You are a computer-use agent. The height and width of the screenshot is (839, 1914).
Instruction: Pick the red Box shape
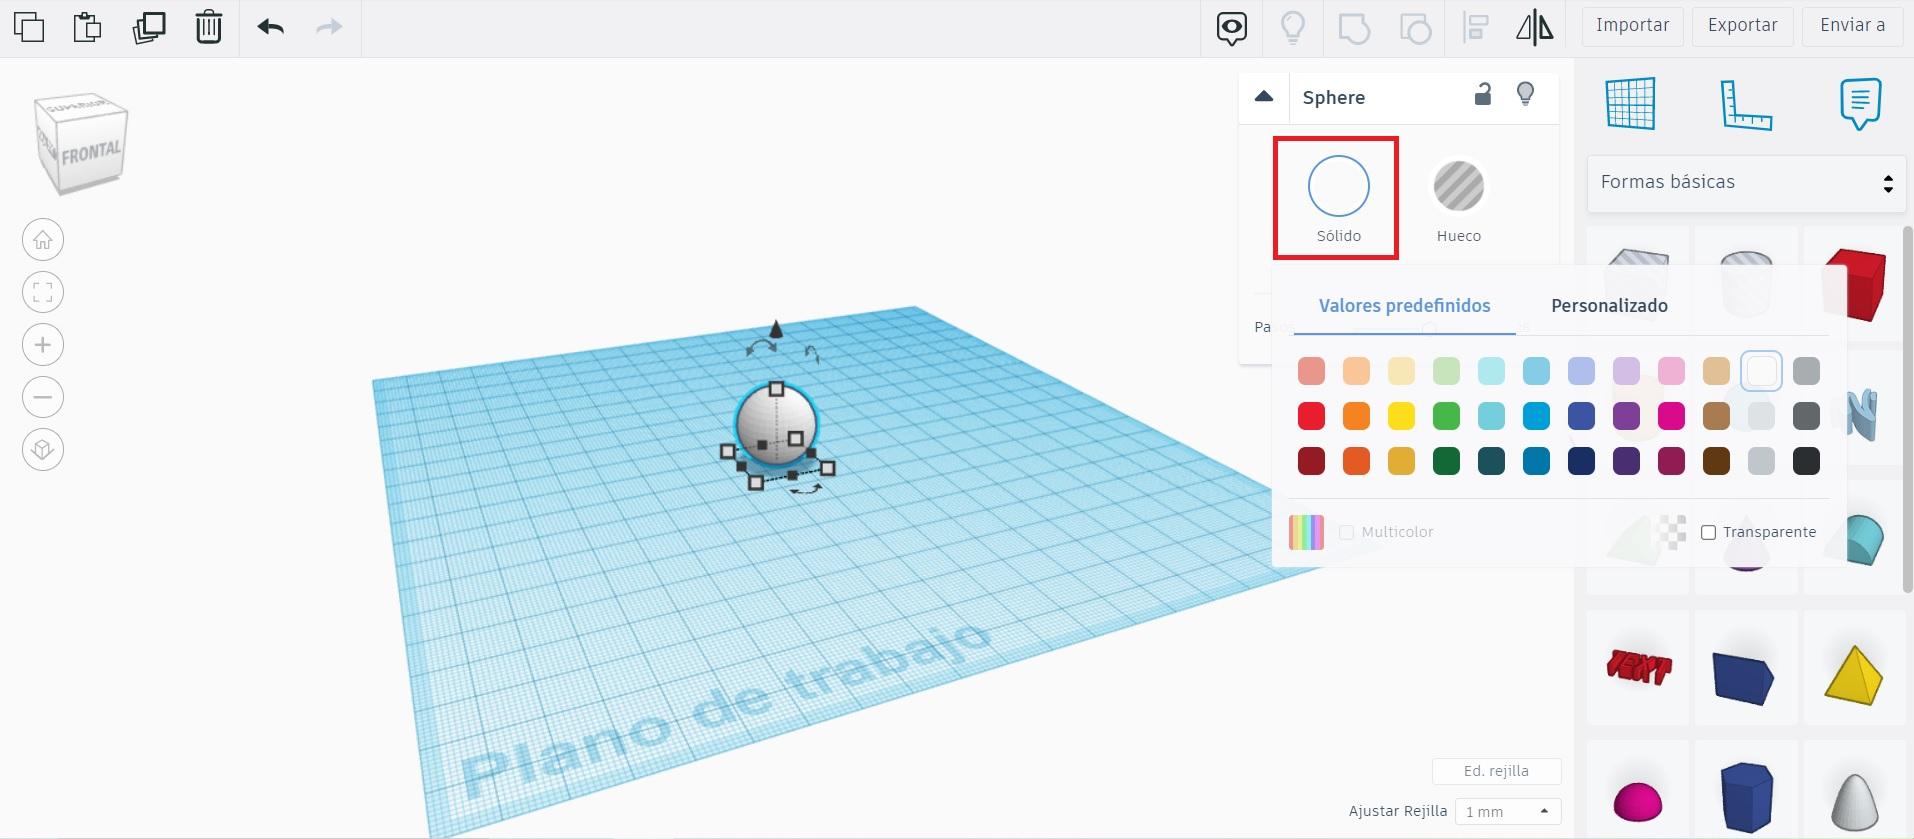[x=1856, y=285]
